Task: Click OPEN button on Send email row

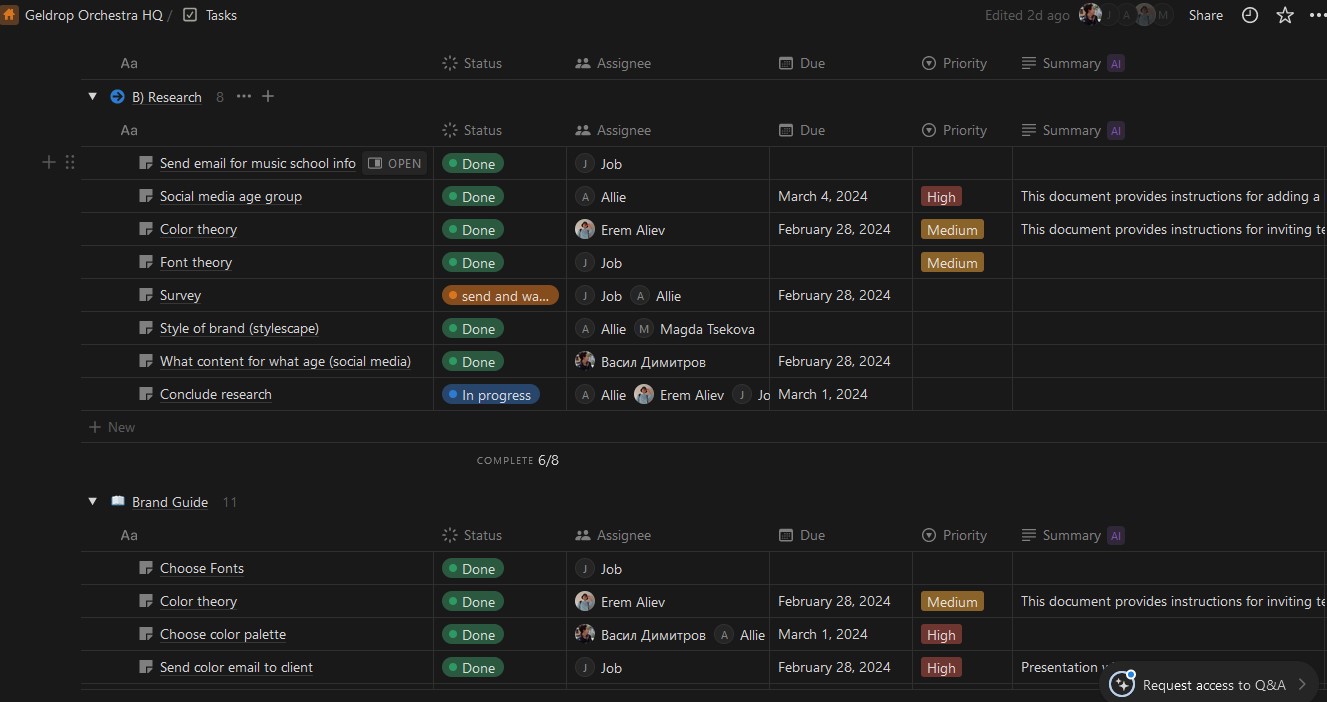Action: pos(395,163)
